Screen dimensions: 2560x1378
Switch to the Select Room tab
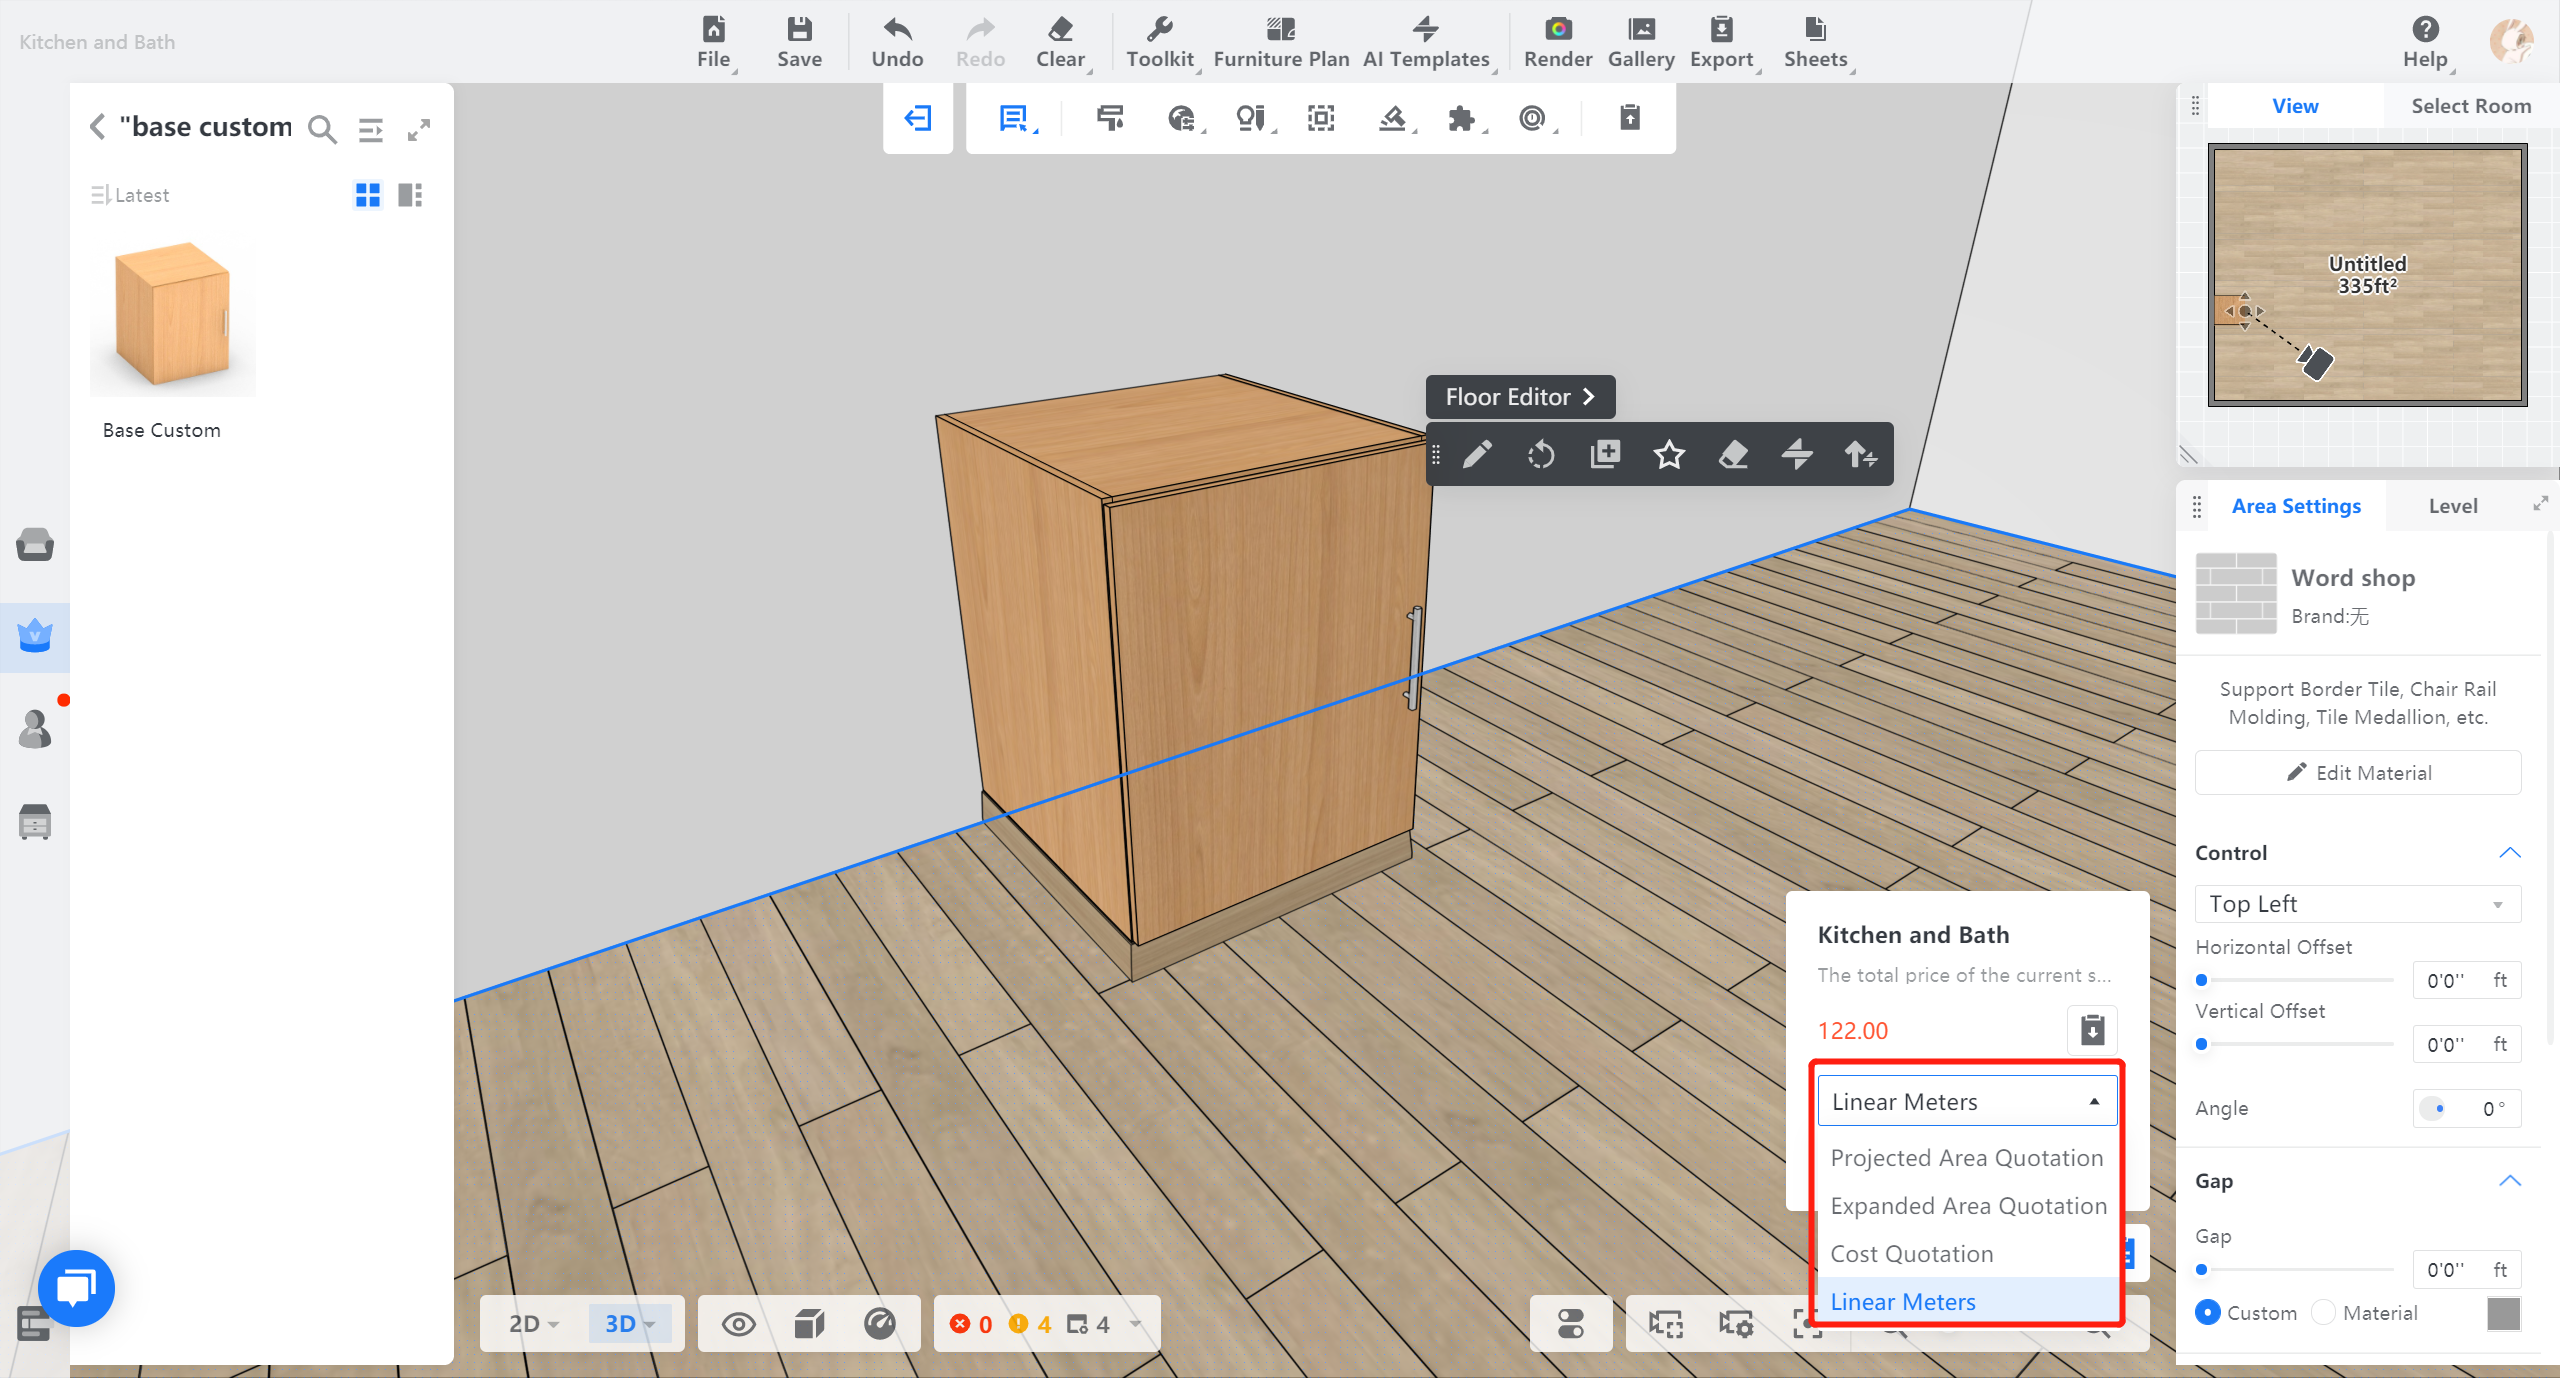pyautogui.click(x=2470, y=106)
